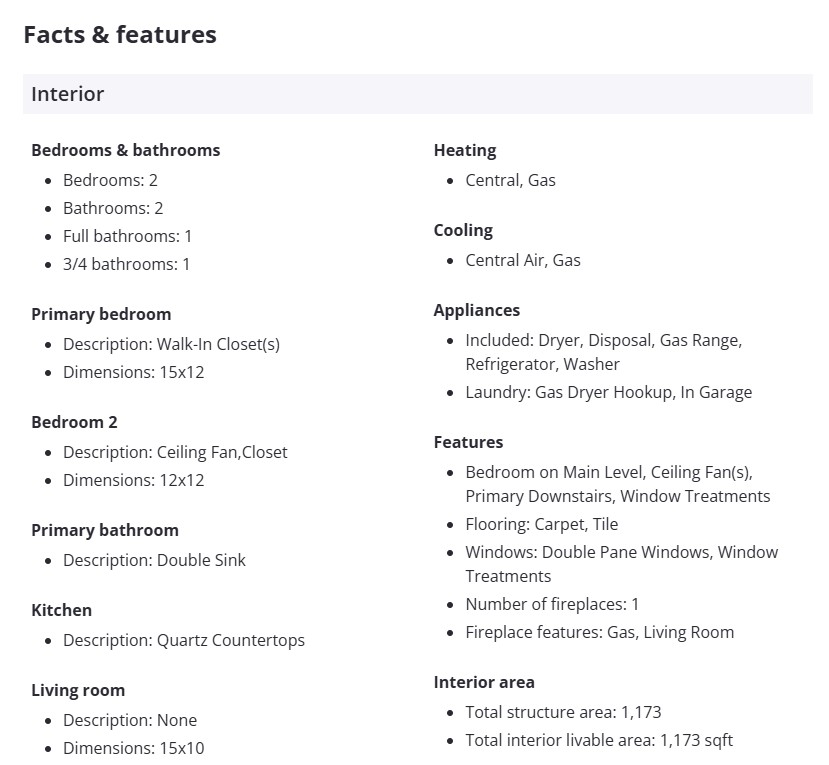Select the Number of fireplaces: 1 entry
Viewport: 829px width, 765px height.
tap(552, 604)
